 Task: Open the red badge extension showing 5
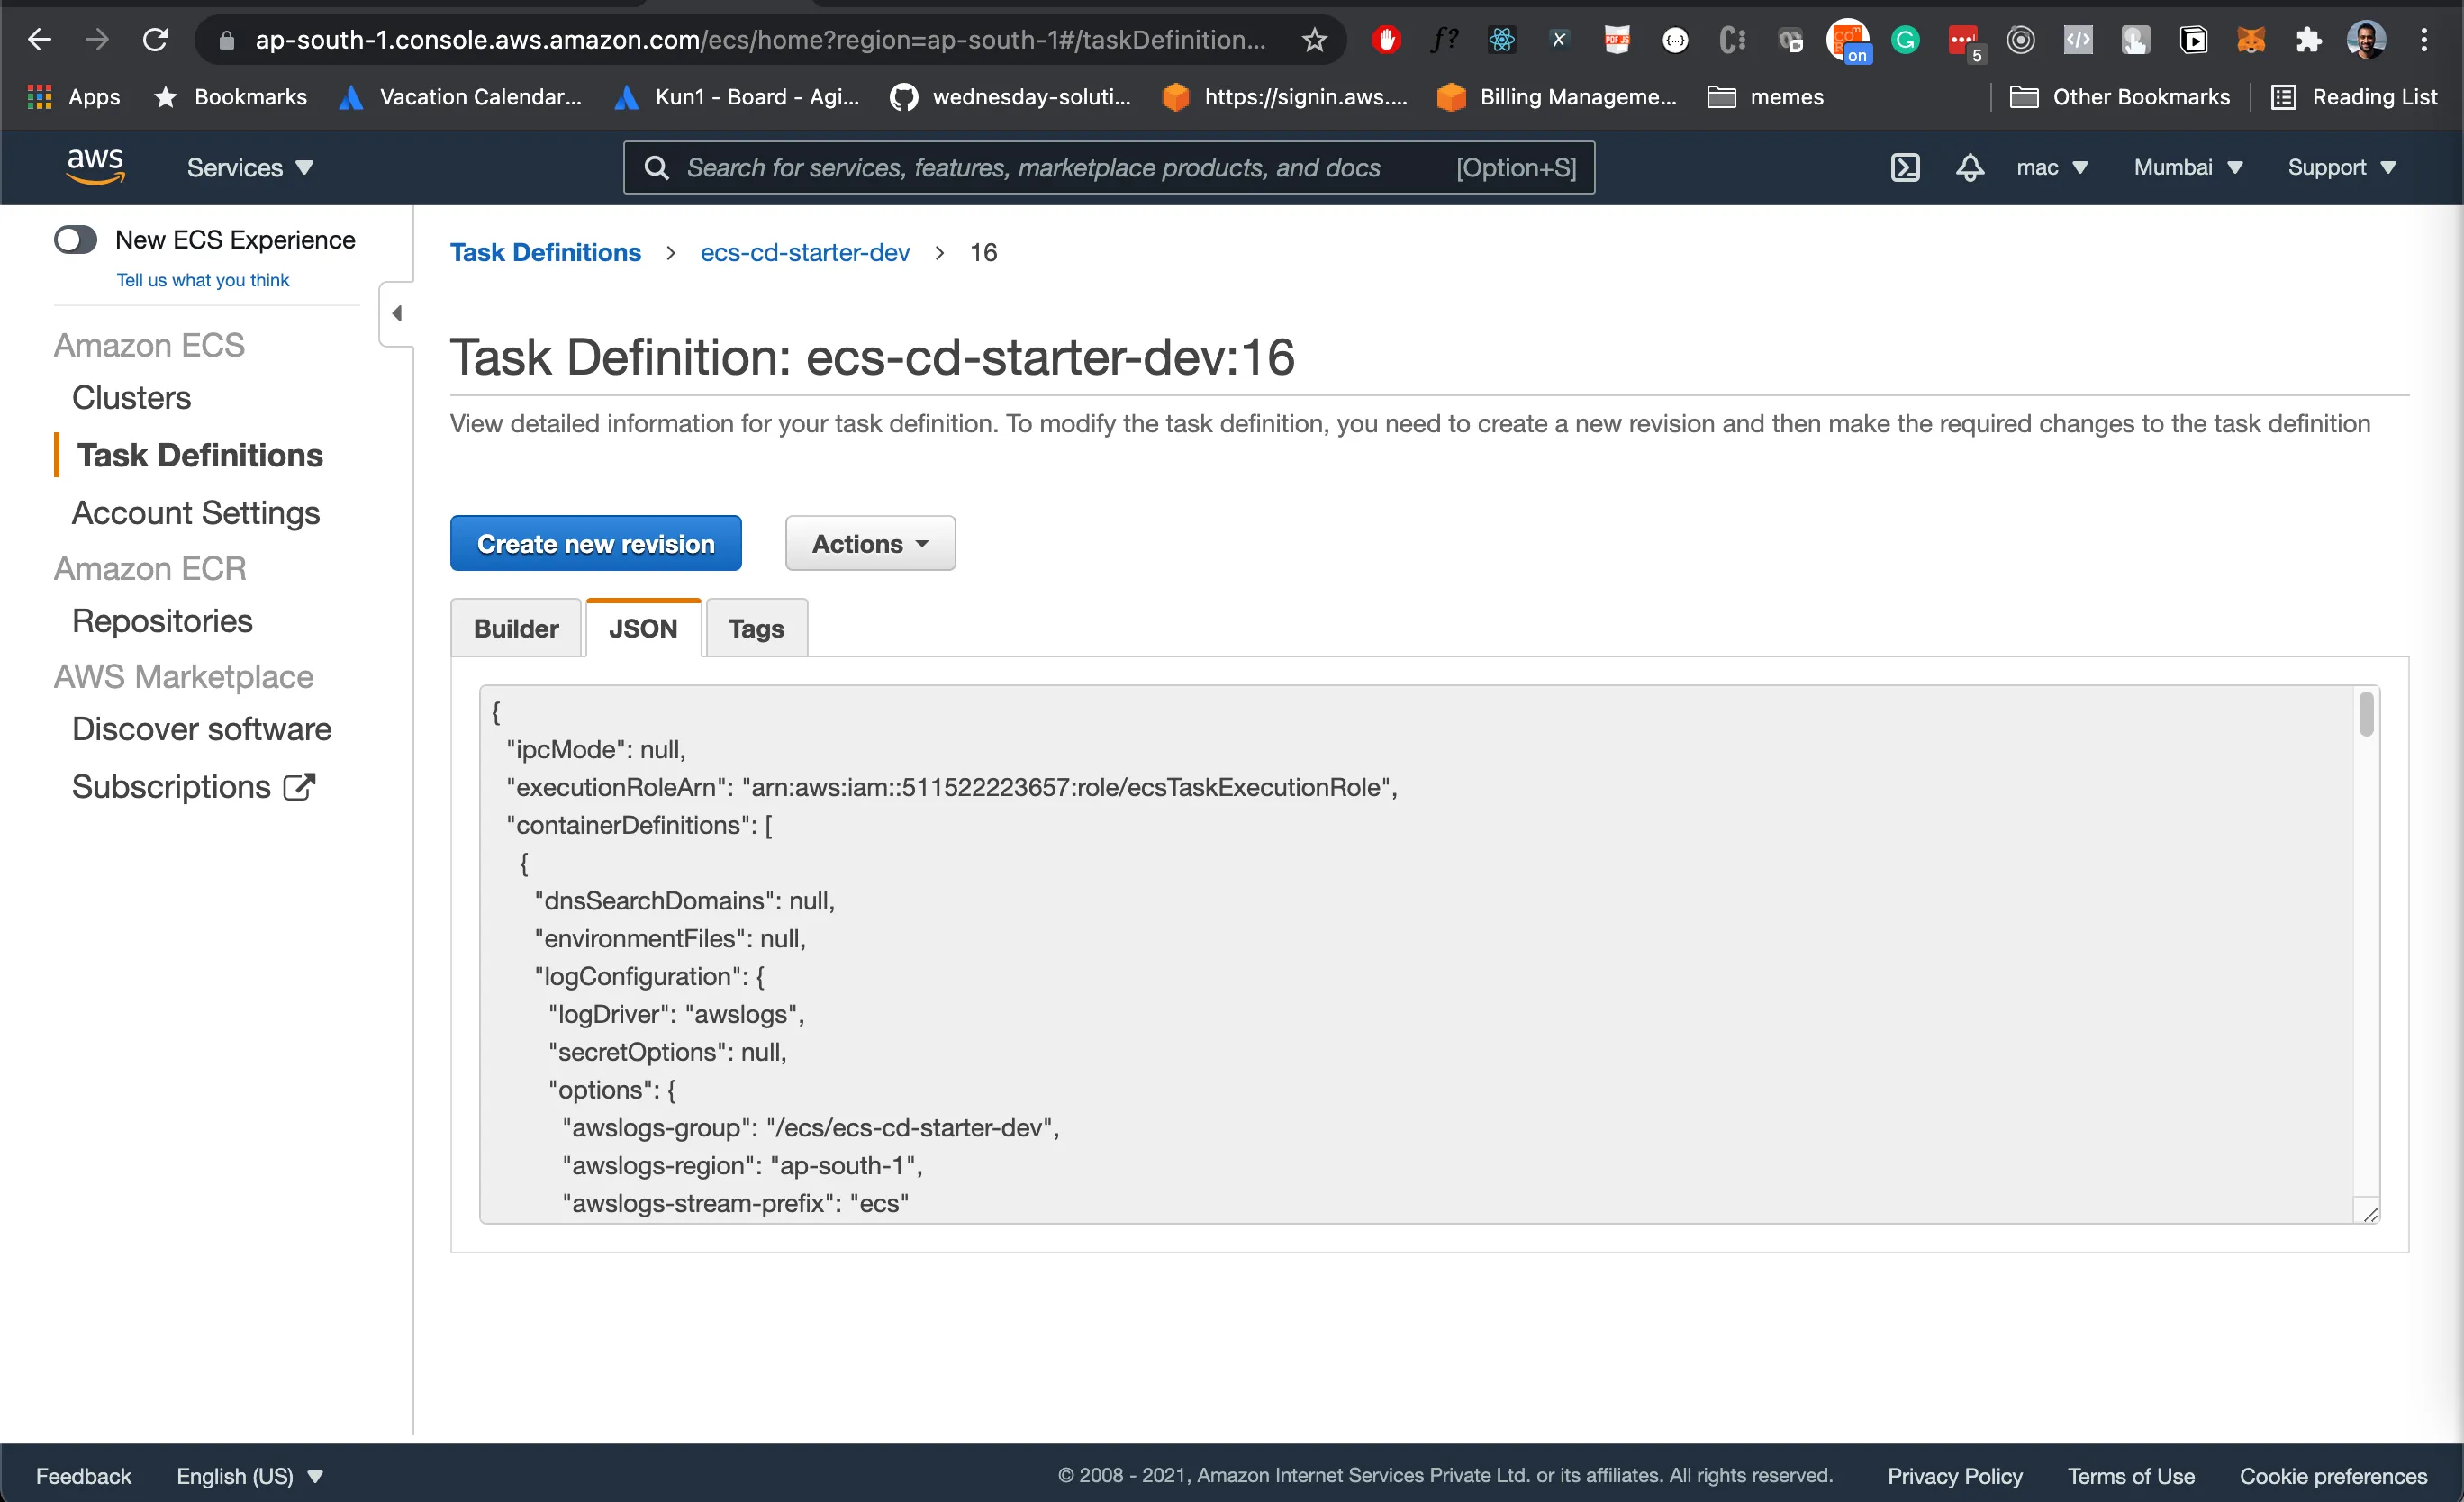point(1965,42)
